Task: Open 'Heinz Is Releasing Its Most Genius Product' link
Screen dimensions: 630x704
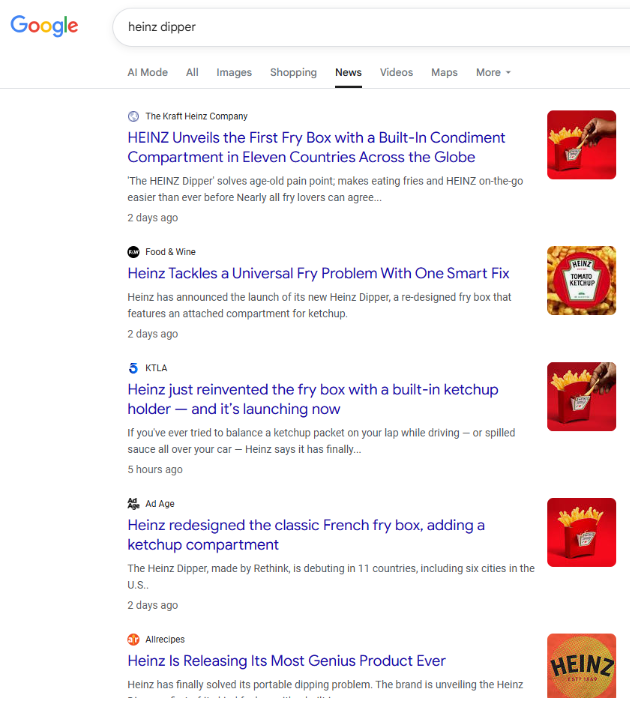Action: coord(286,661)
